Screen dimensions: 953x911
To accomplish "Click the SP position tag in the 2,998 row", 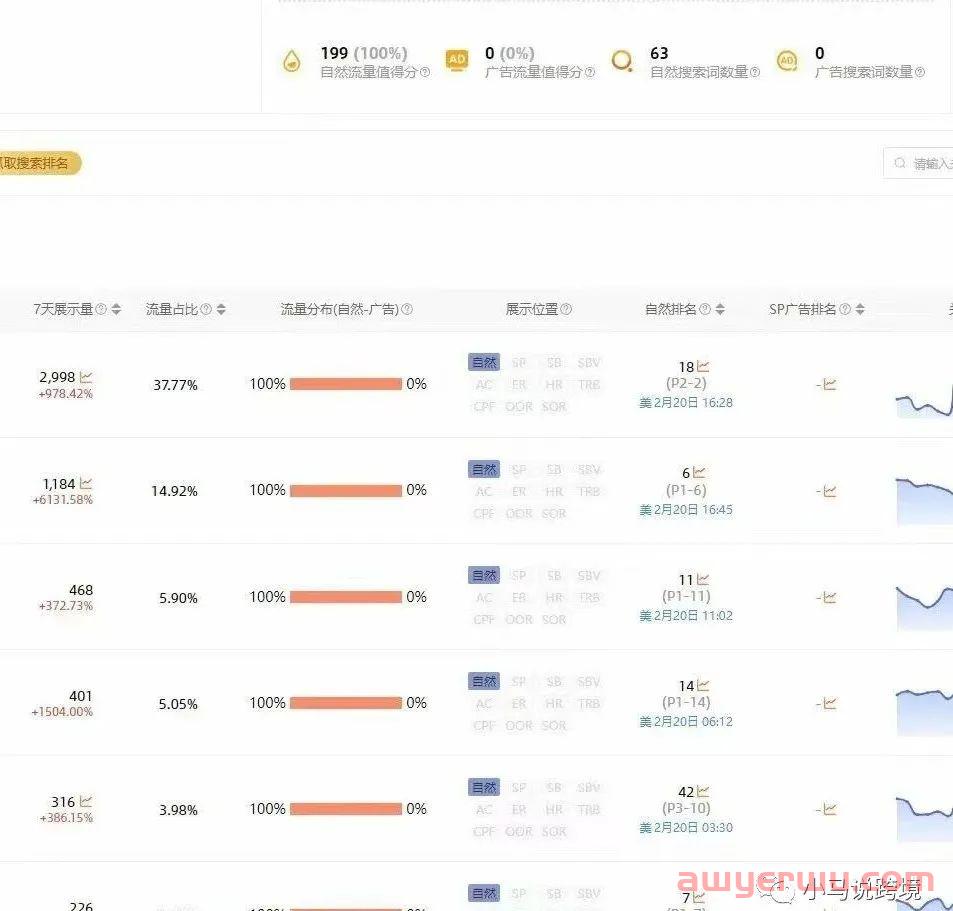I will click(519, 363).
